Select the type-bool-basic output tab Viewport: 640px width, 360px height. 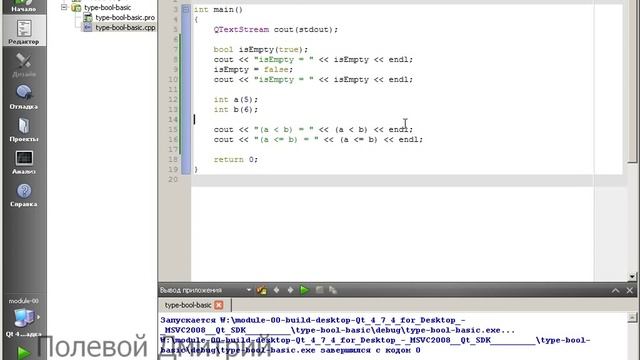188,305
